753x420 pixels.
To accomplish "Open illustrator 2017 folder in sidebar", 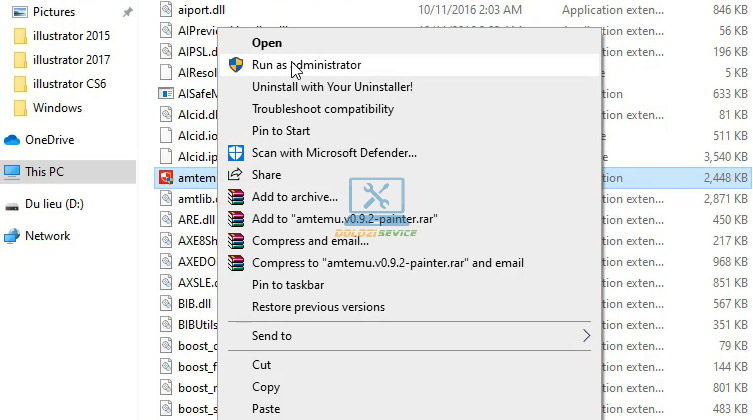I will tap(71, 60).
